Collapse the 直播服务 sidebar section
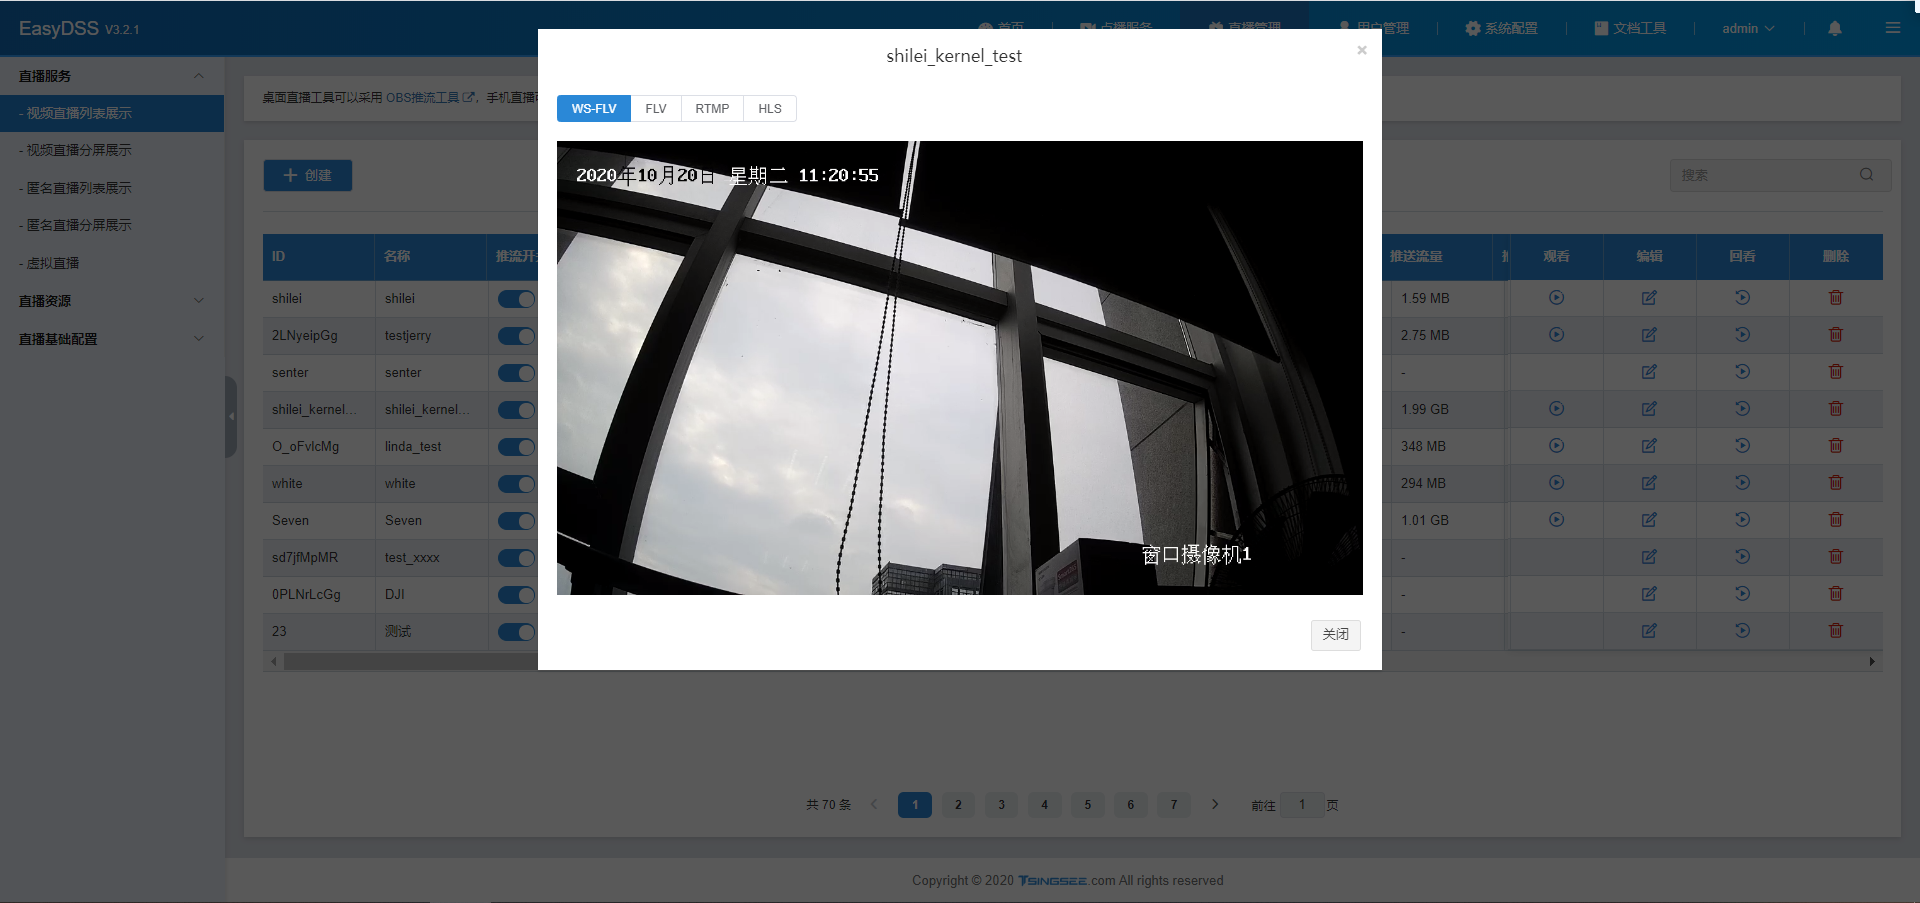1920x903 pixels. click(112, 76)
